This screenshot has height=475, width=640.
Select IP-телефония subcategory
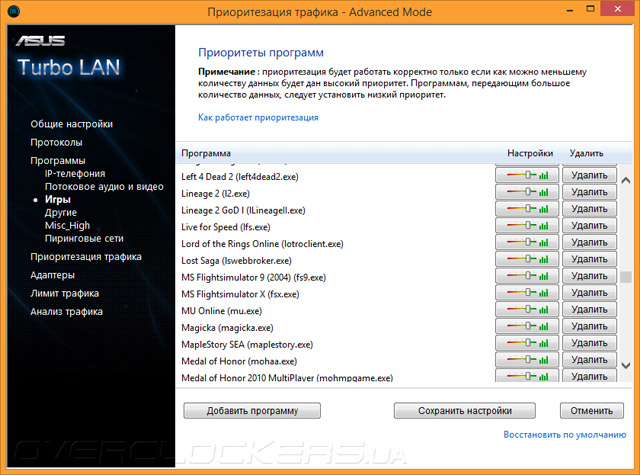(x=75, y=174)
